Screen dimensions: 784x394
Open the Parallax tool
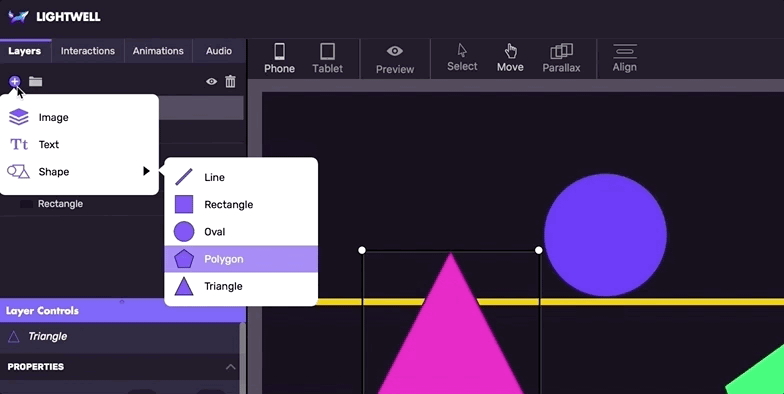pyautogui.click(x=561, y=58)
